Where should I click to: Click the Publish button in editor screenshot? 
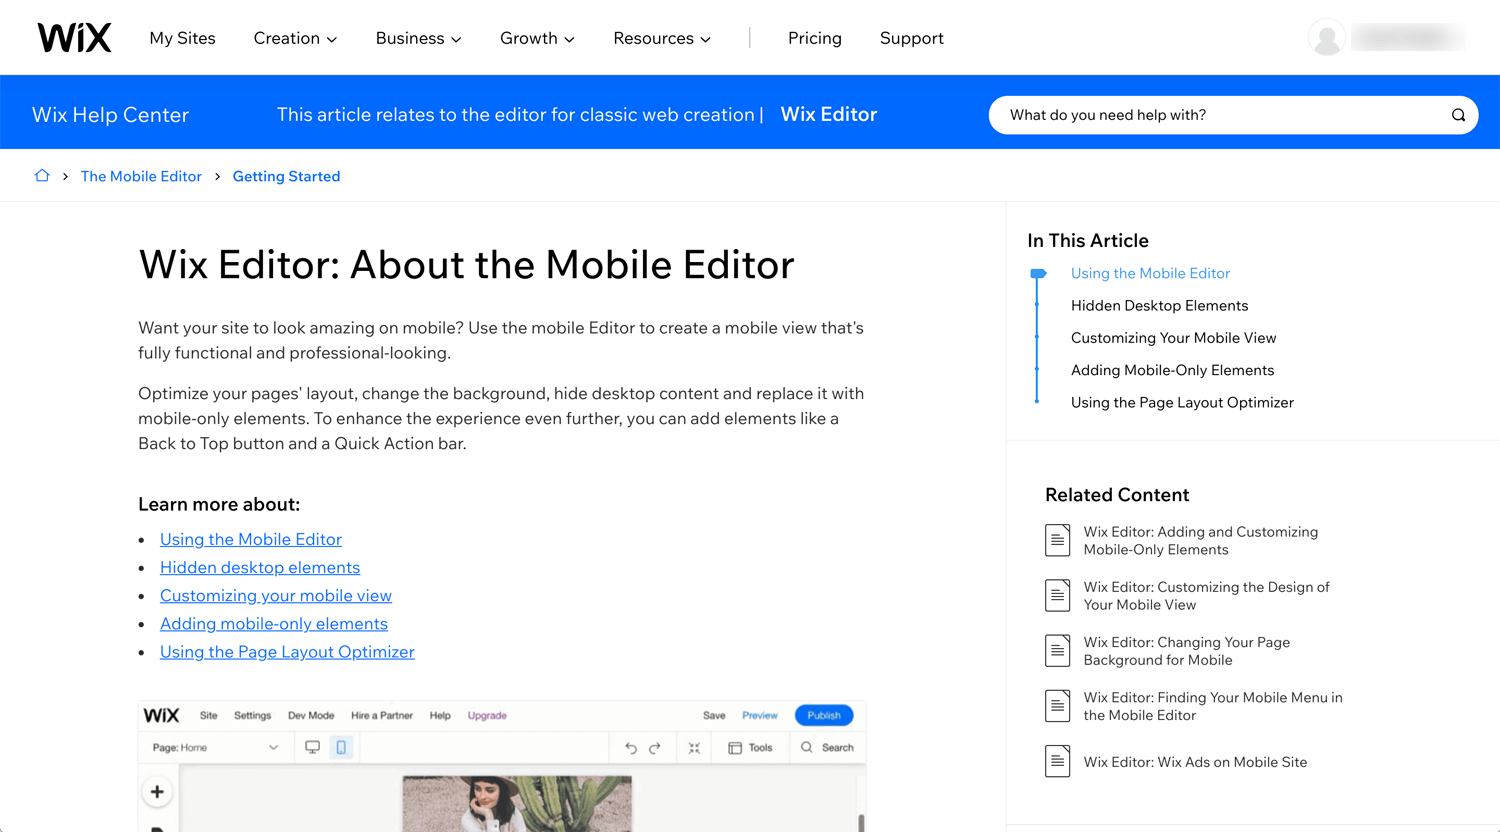point(824,715)
